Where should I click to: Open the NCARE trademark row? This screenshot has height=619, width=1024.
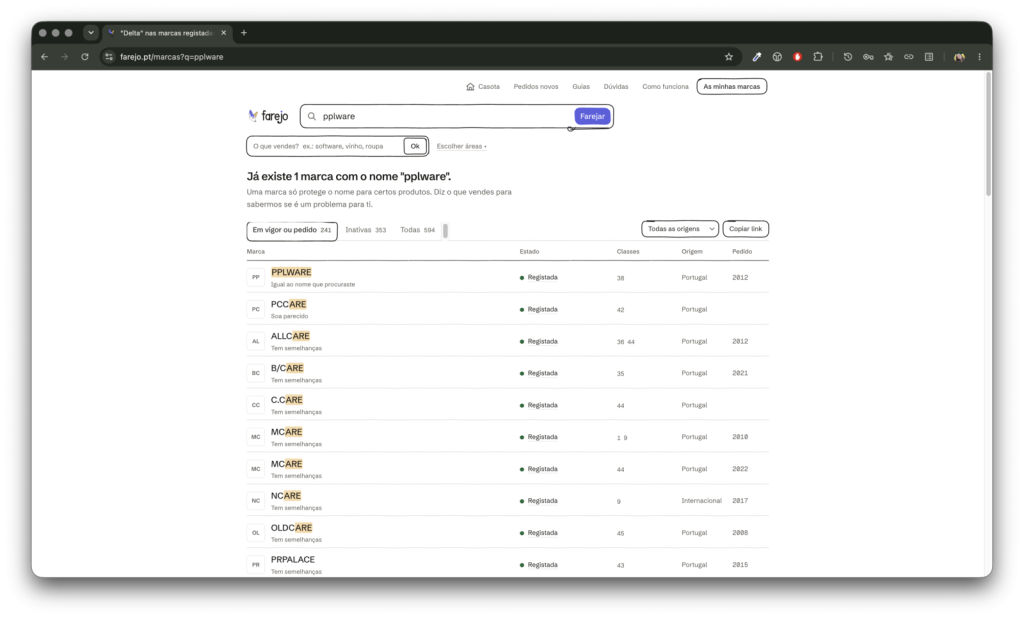point(507,501)
